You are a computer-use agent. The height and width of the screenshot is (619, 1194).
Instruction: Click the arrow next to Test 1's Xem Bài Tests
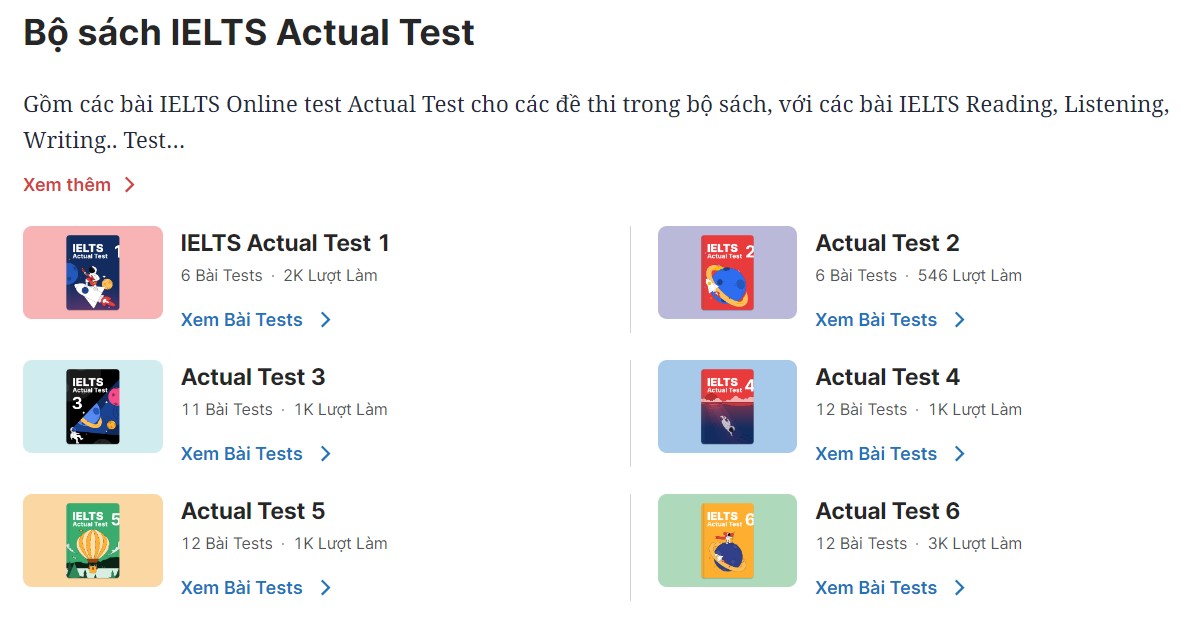[x=326, y=320]
